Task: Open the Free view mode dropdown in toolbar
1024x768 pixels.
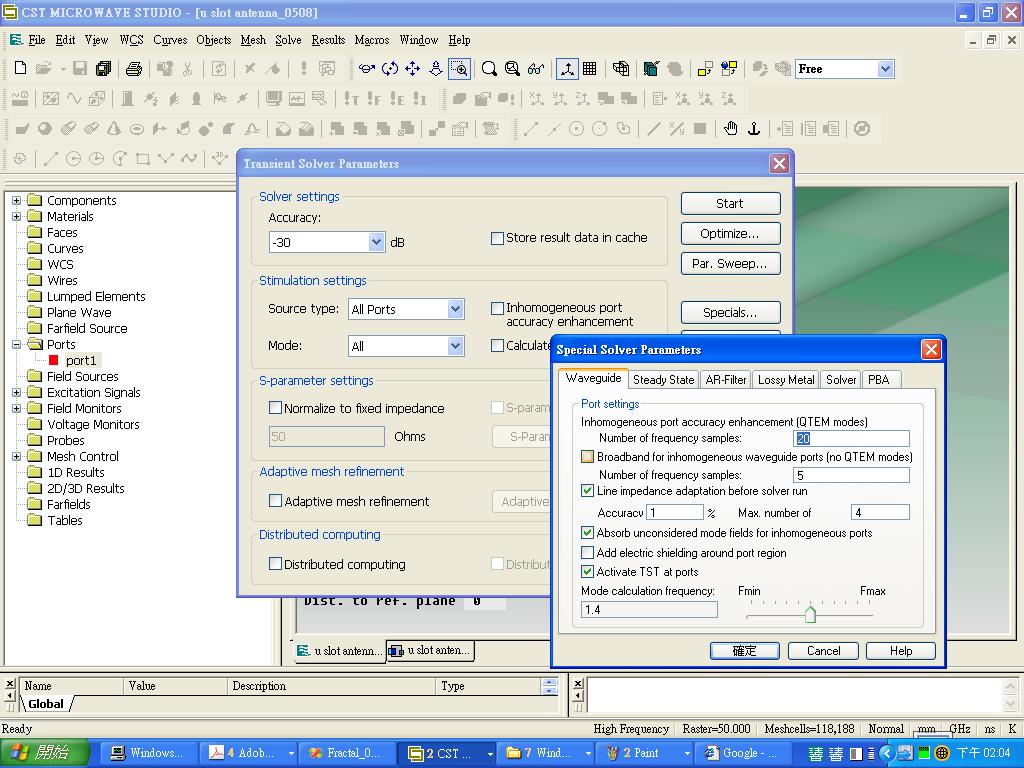Action: 885,69
